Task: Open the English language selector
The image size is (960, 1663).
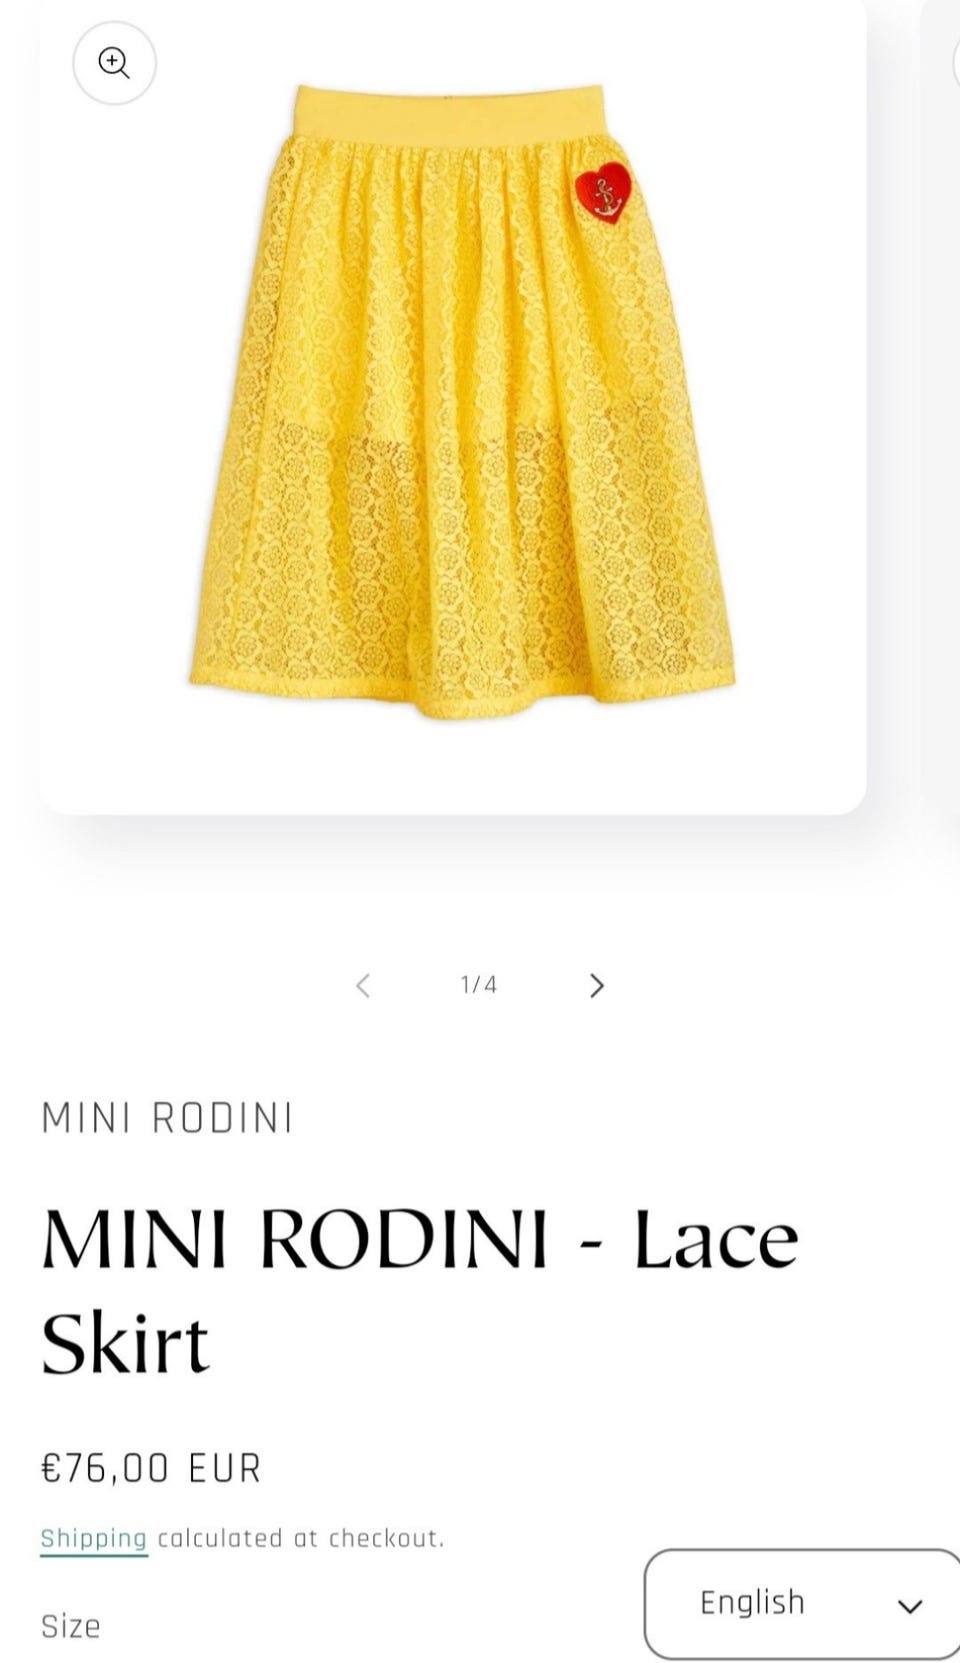Action: pos(802,1604)
